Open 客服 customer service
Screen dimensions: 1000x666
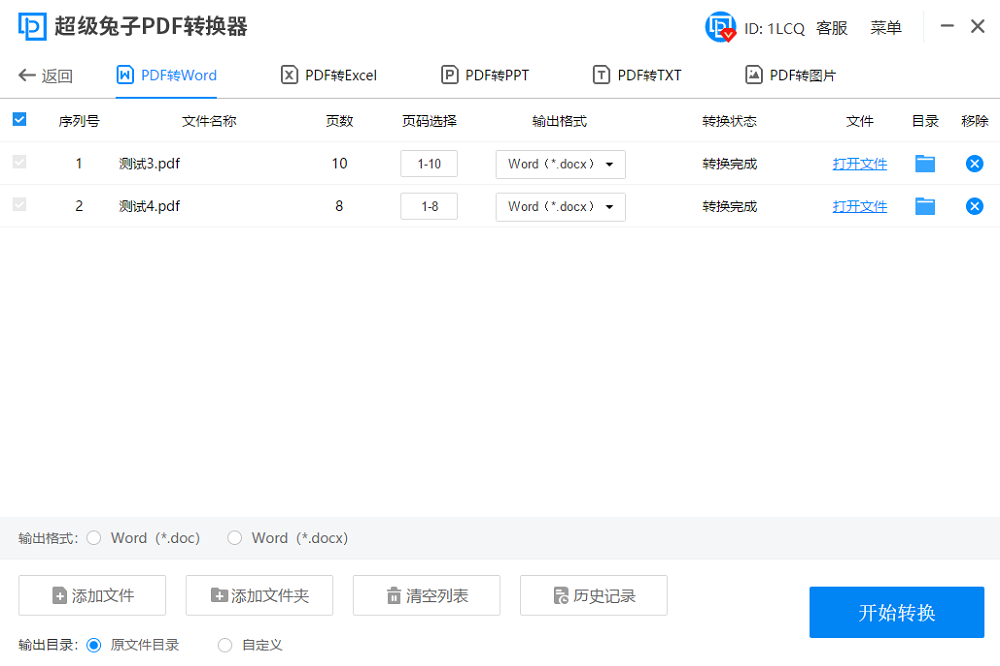pos(831,27)
